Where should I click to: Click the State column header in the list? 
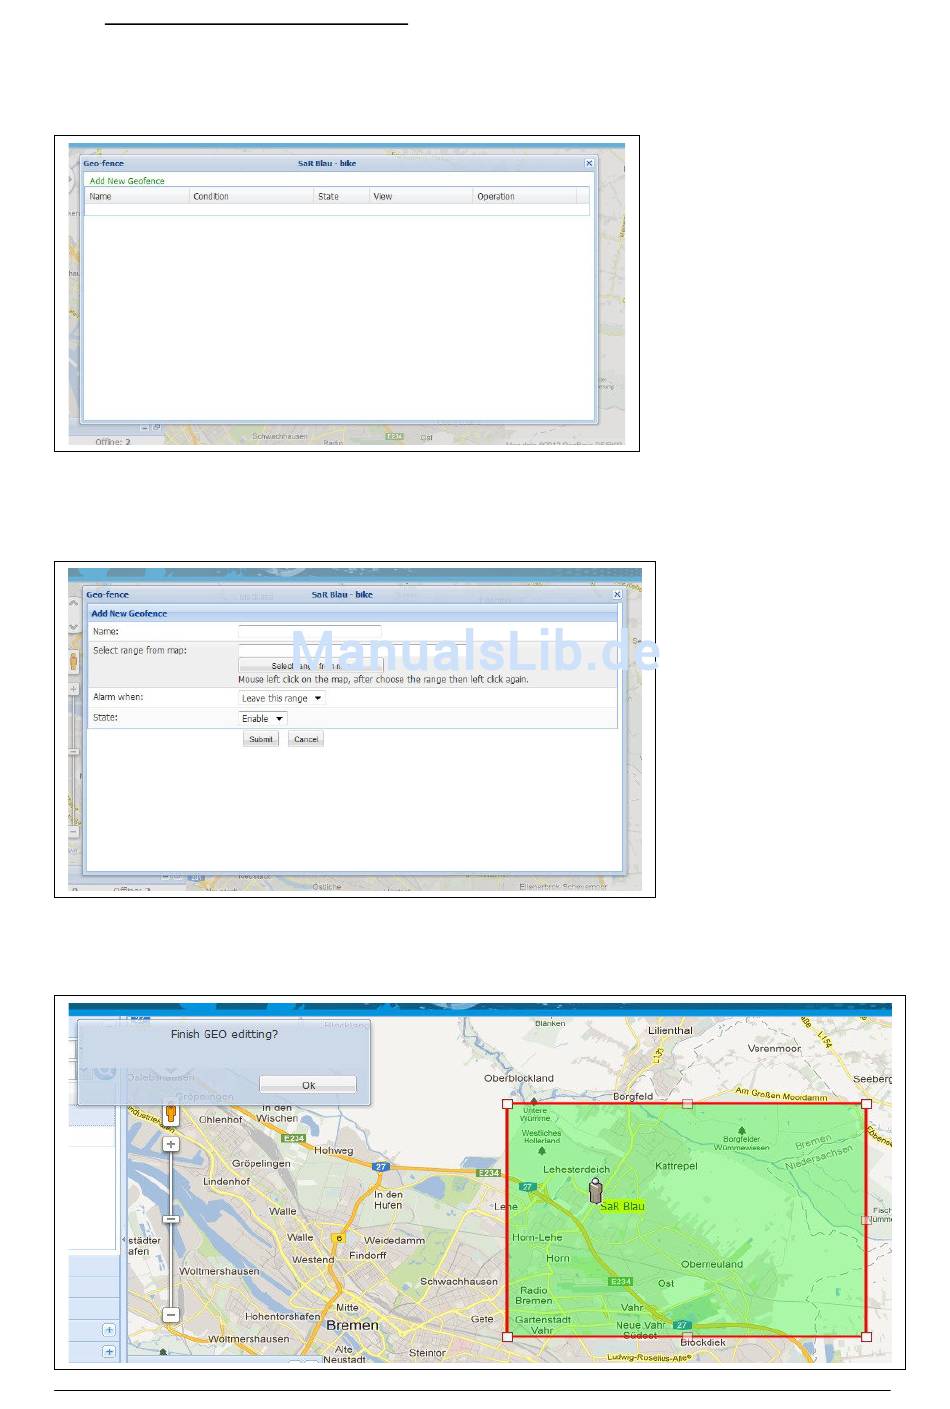point(342,196)
